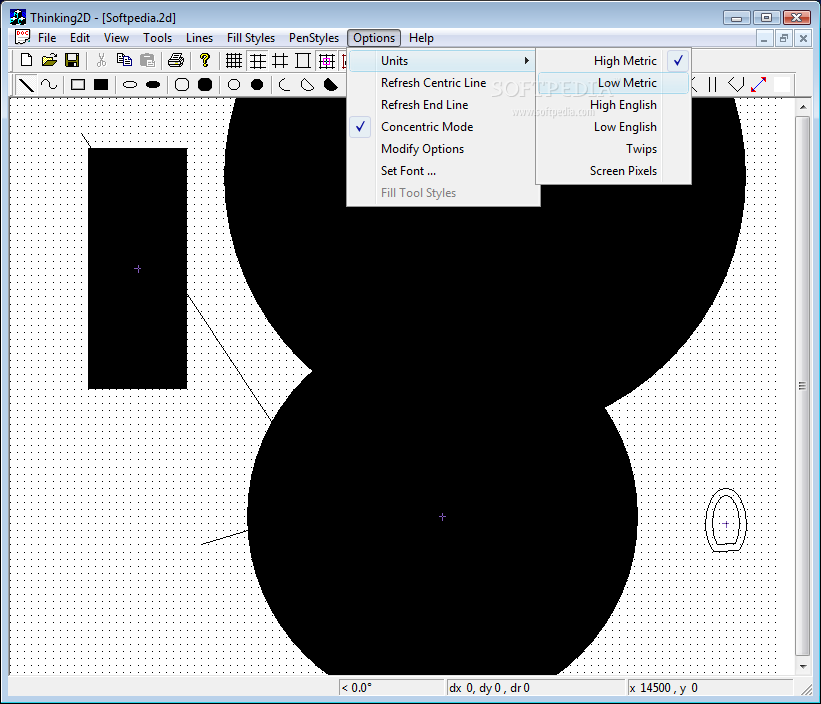Select the dense full grid icon
Screen dimensions: 821x704
[x=234, y=61]
